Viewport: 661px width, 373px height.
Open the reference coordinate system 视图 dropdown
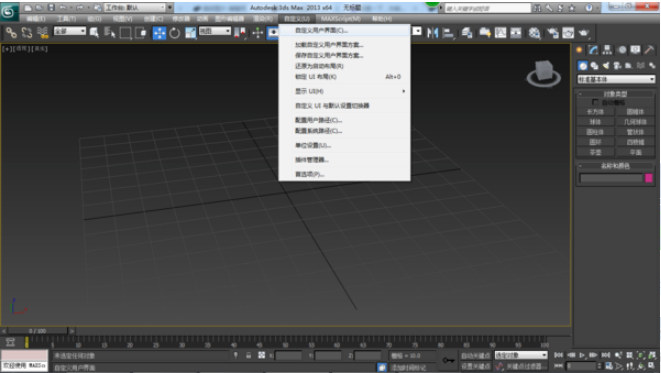click(215, 31)
